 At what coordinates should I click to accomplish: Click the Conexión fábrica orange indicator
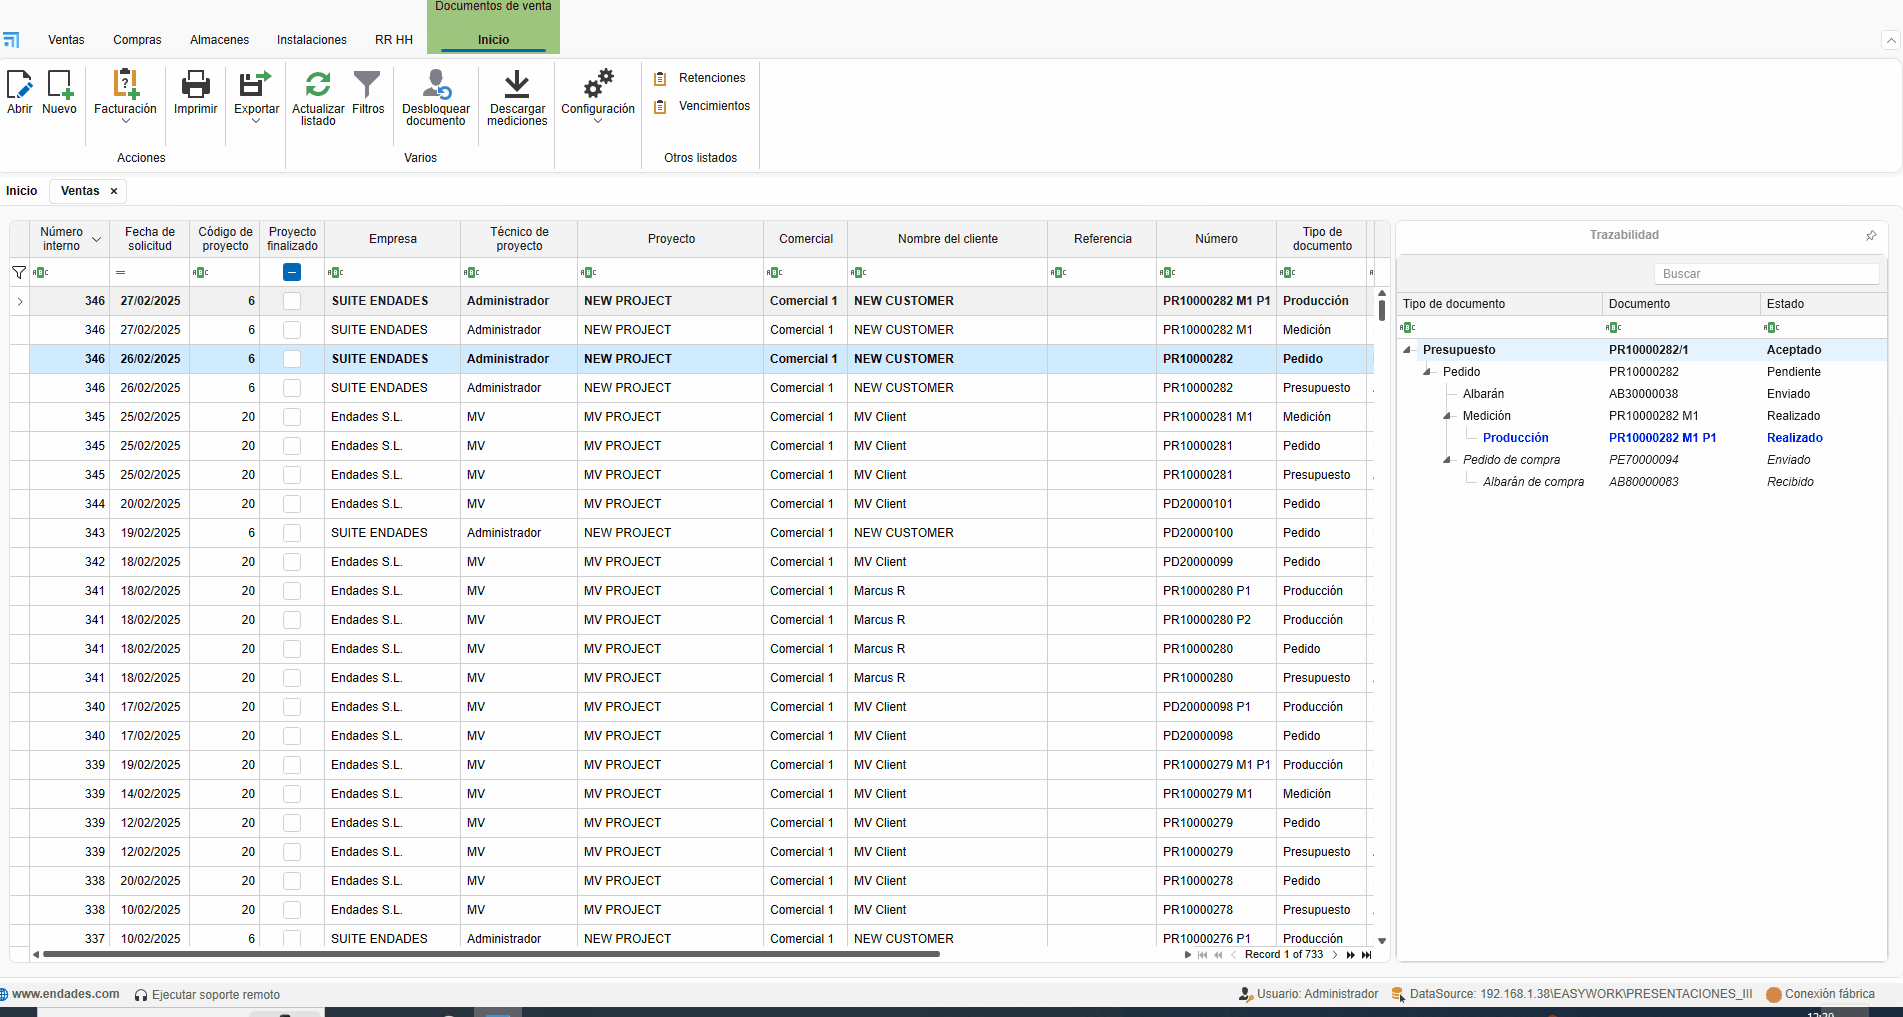(1774, 994)
